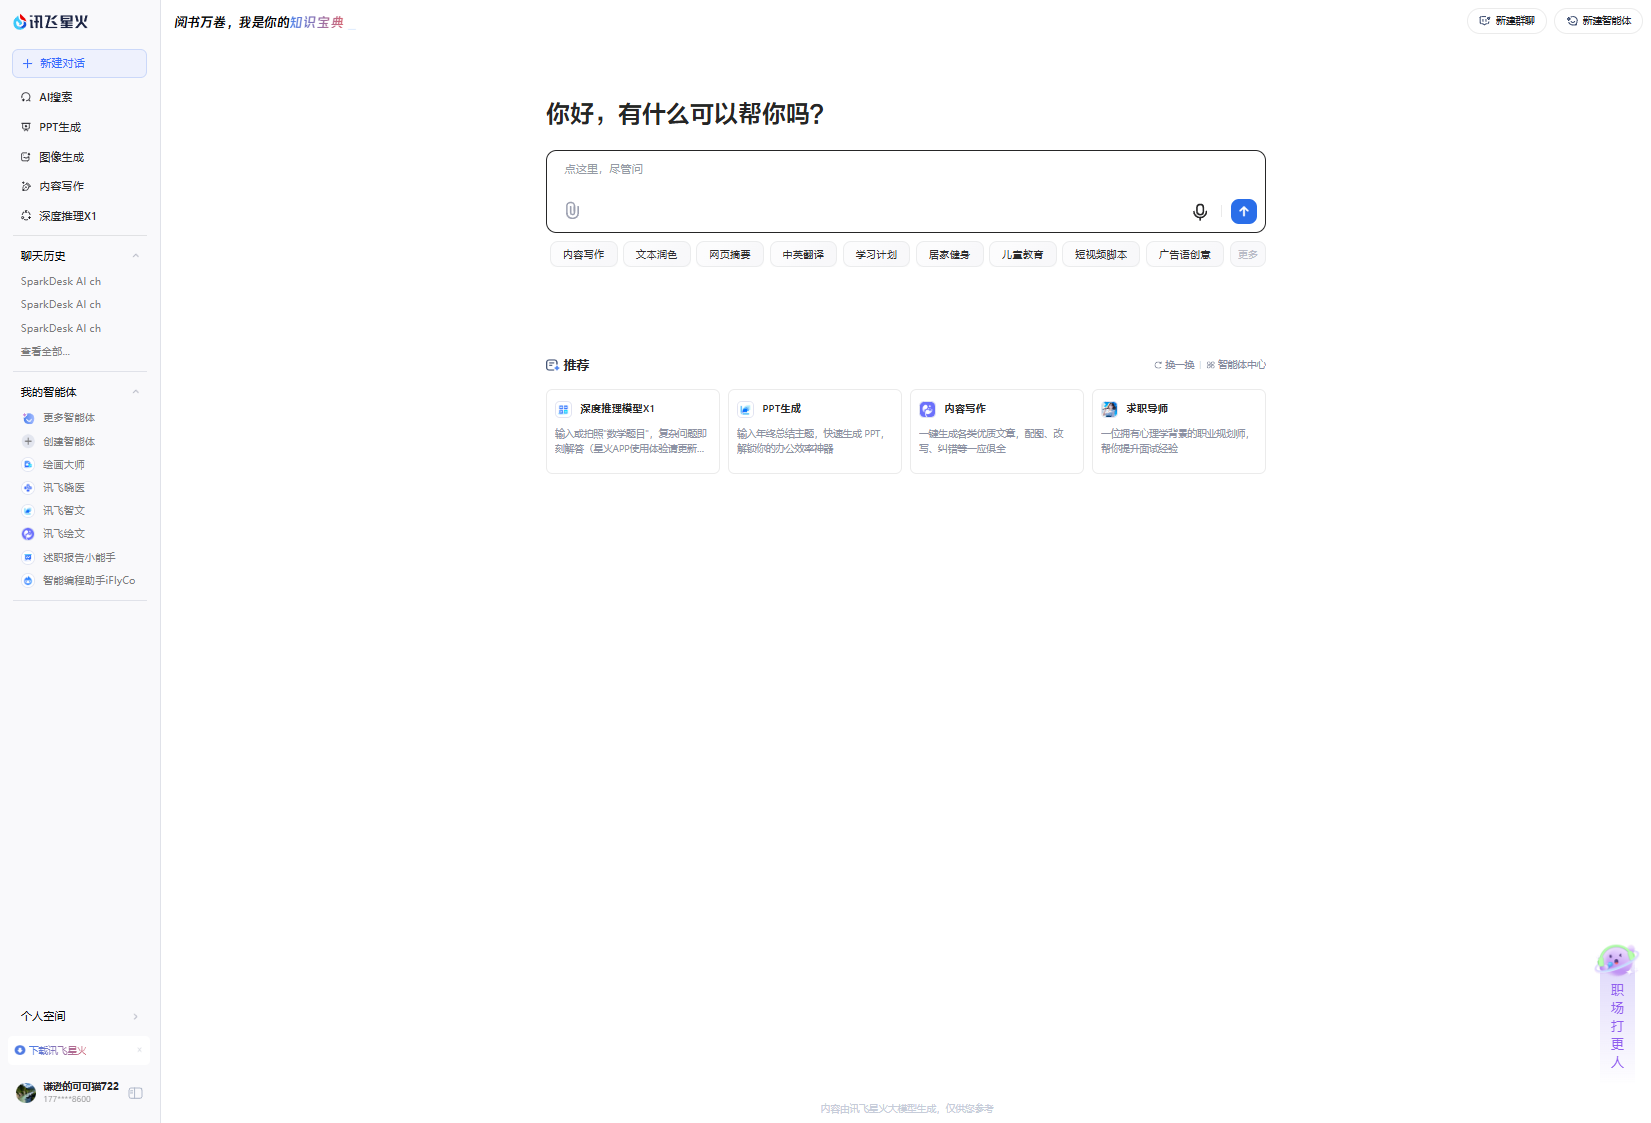Start a new chat with 新建对话
This screenshot has height=1123, width=1651.
point(79,63)
